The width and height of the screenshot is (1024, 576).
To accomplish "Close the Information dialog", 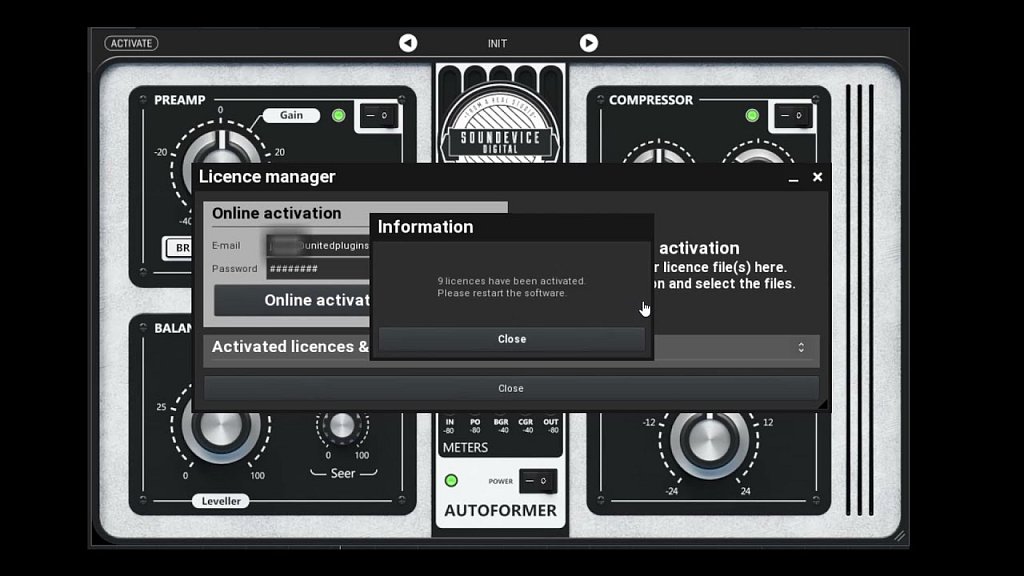I will click(x=511, y=339).
